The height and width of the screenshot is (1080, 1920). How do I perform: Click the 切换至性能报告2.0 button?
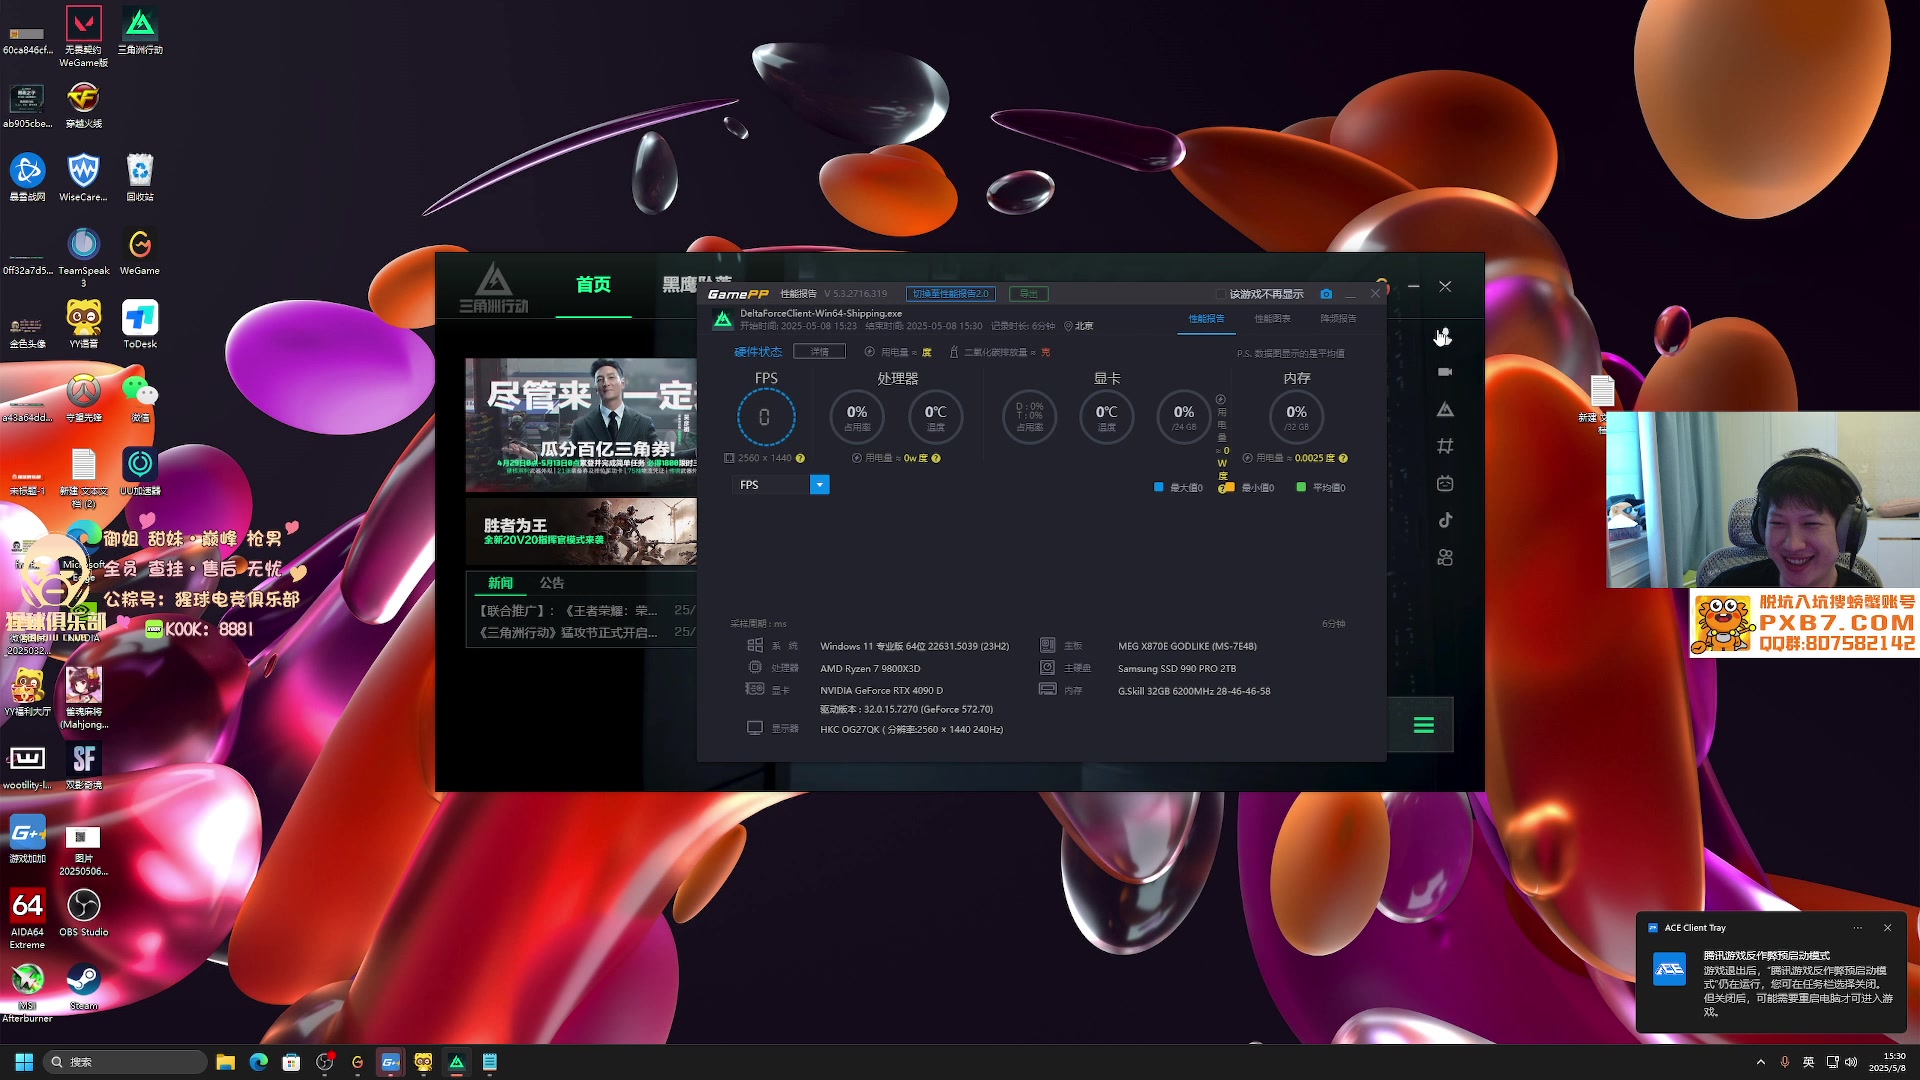click(950, 294)
